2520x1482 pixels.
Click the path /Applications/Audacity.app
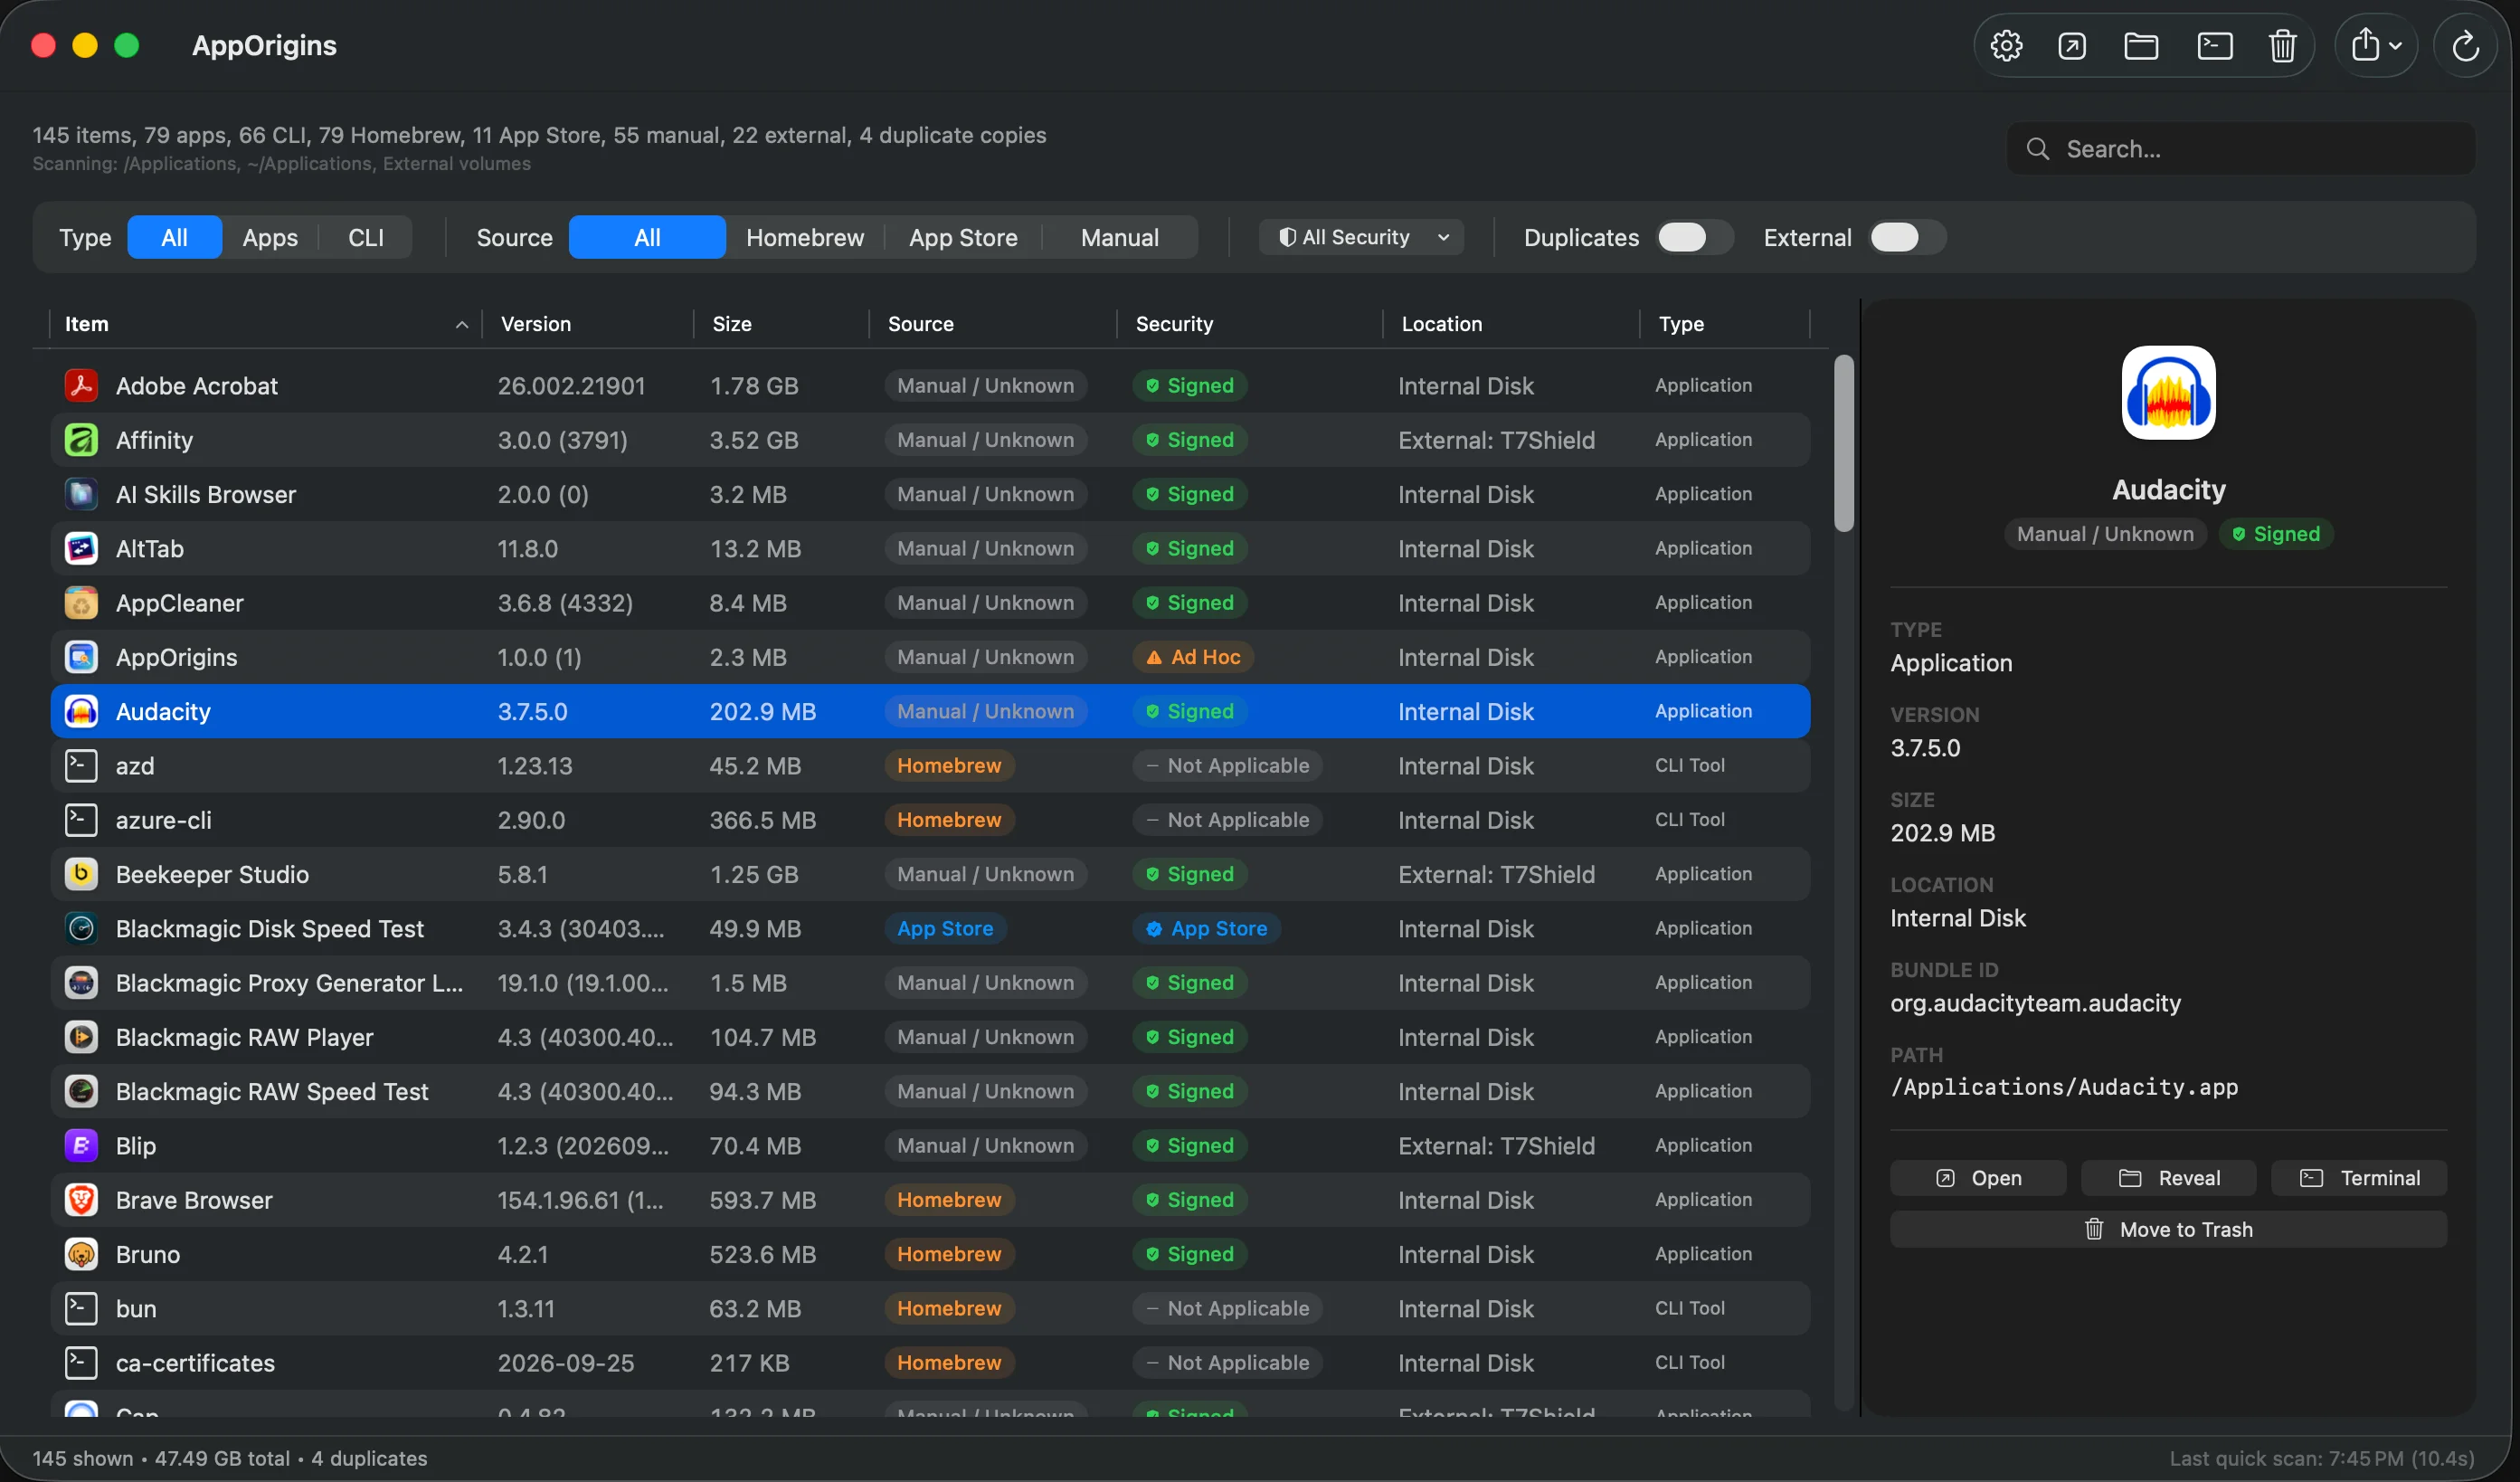(x=2064, y=1087)
